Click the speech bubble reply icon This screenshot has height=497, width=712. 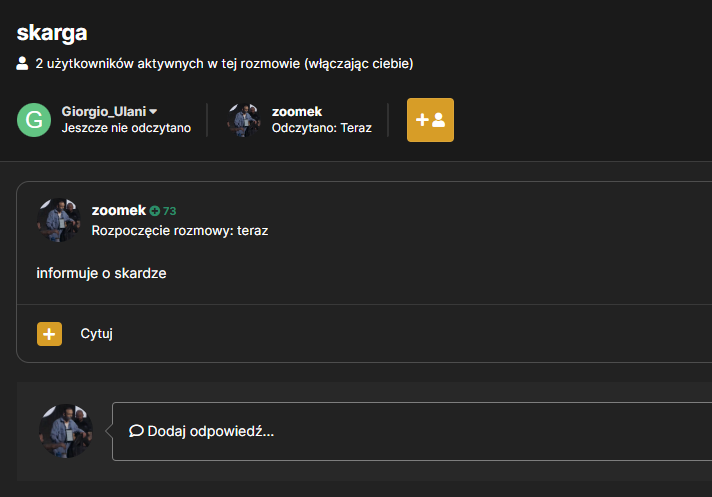(x=136, y=431)
